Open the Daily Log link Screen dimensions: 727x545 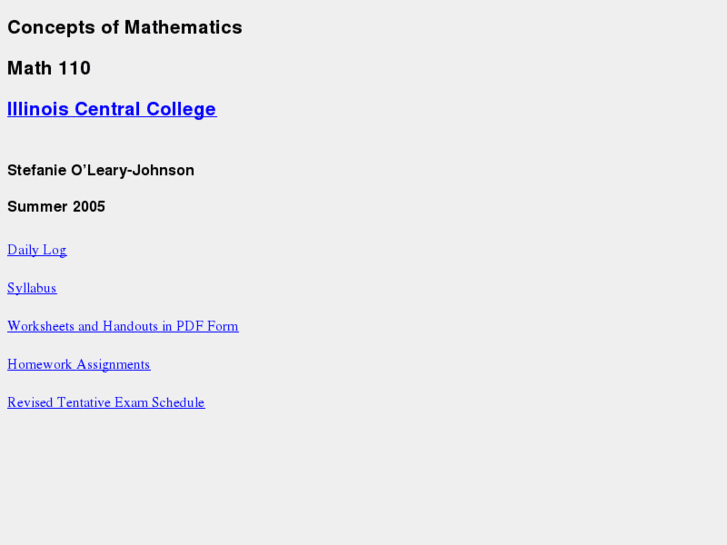37,250
